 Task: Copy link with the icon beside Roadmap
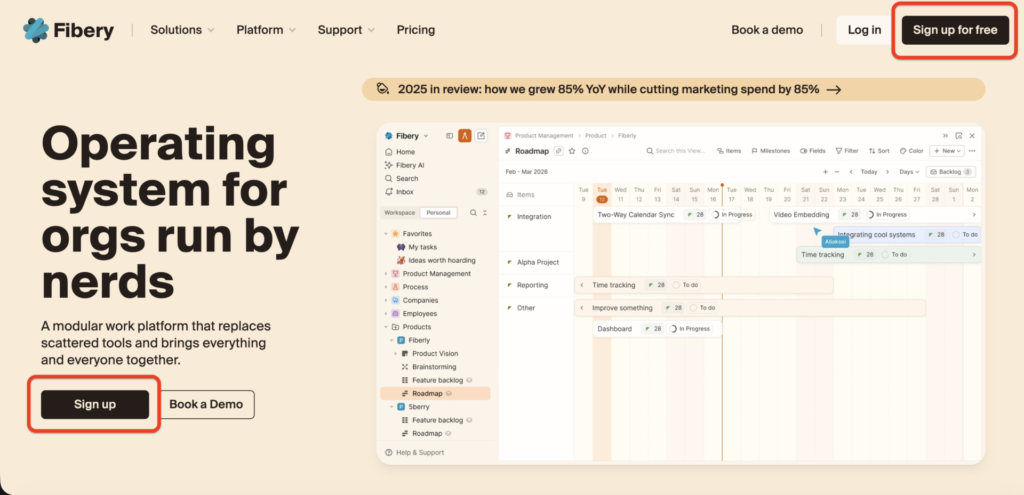558,151
